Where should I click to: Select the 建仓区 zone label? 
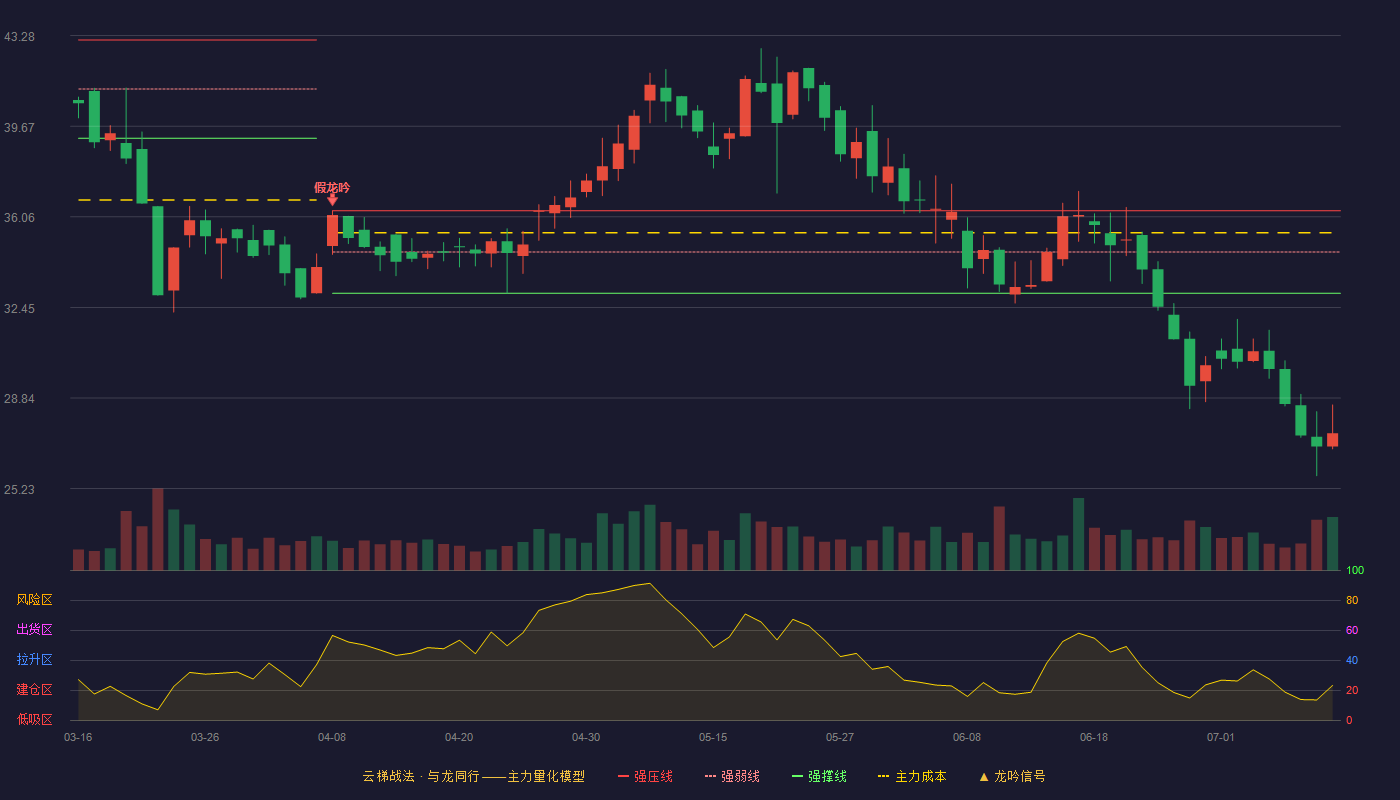coord(34,690)
